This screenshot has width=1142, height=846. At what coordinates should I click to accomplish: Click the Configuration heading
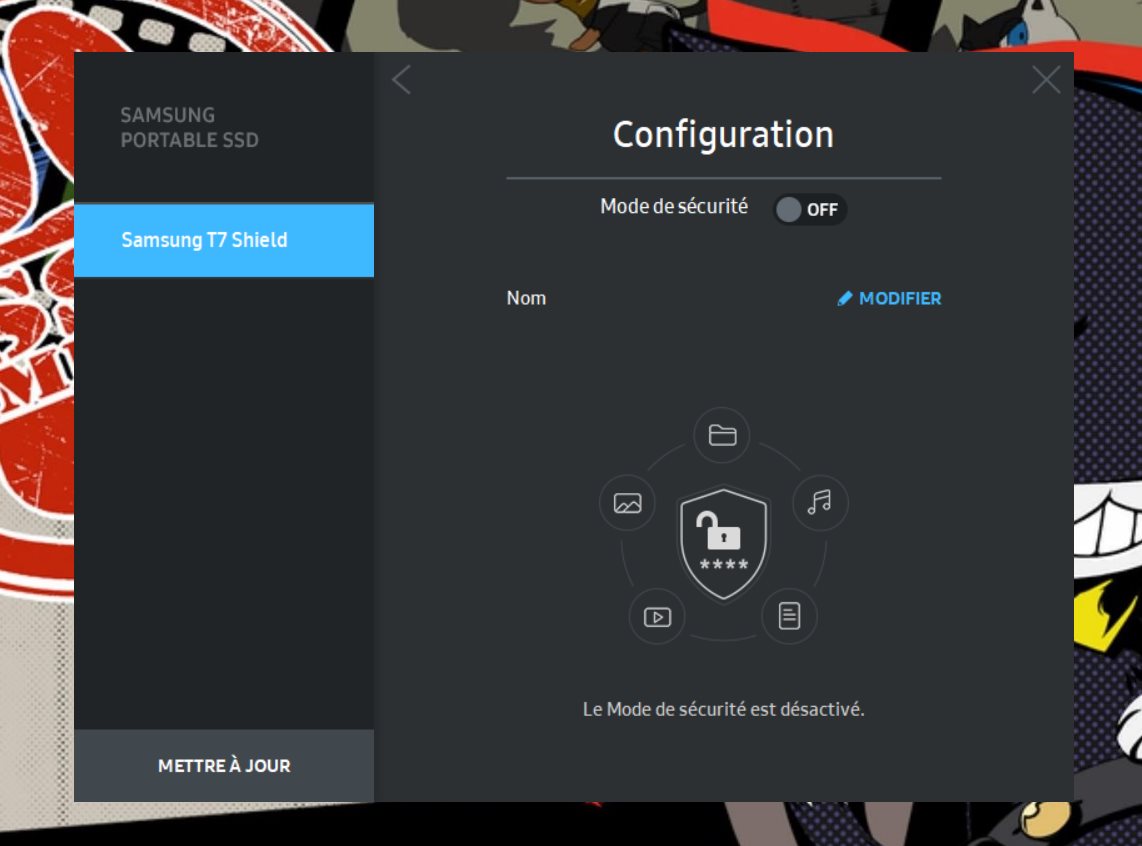tap(723, 135)
